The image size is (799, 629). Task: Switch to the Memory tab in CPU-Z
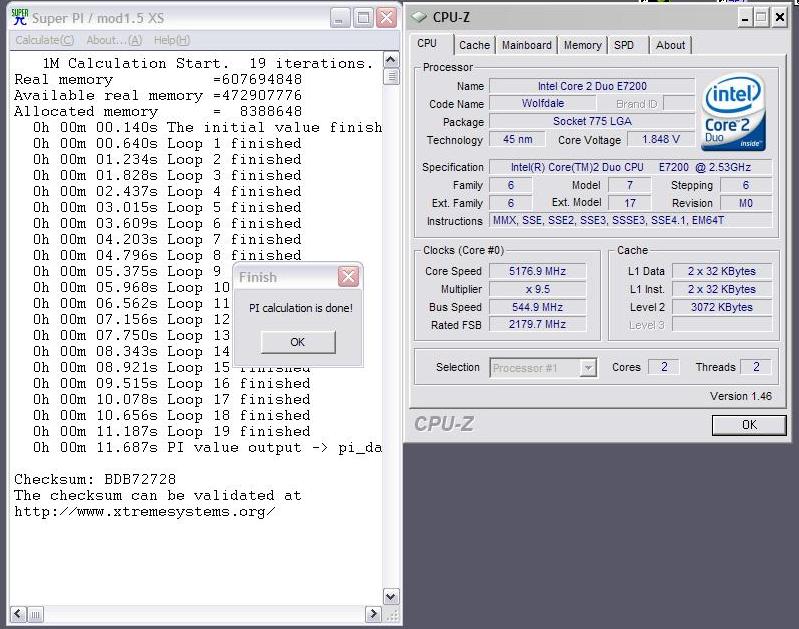pos(582,45)
